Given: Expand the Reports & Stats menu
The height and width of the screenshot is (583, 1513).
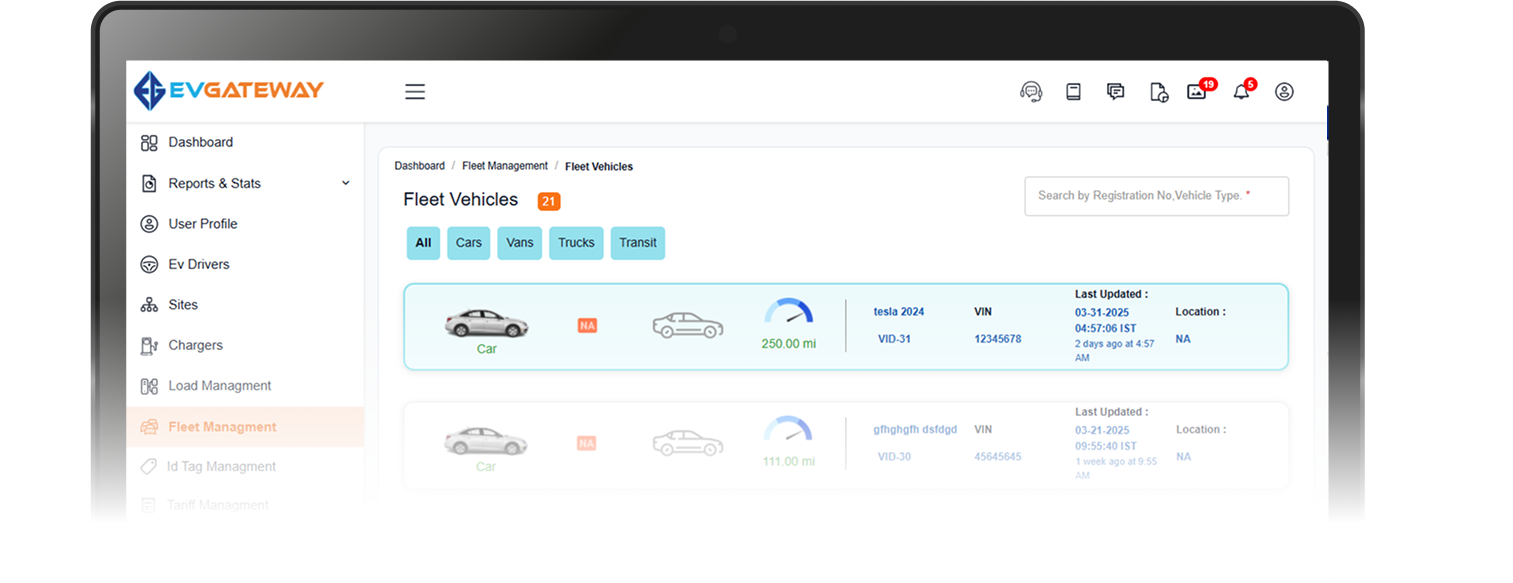Looking at the screenshot, I should 245,183.
